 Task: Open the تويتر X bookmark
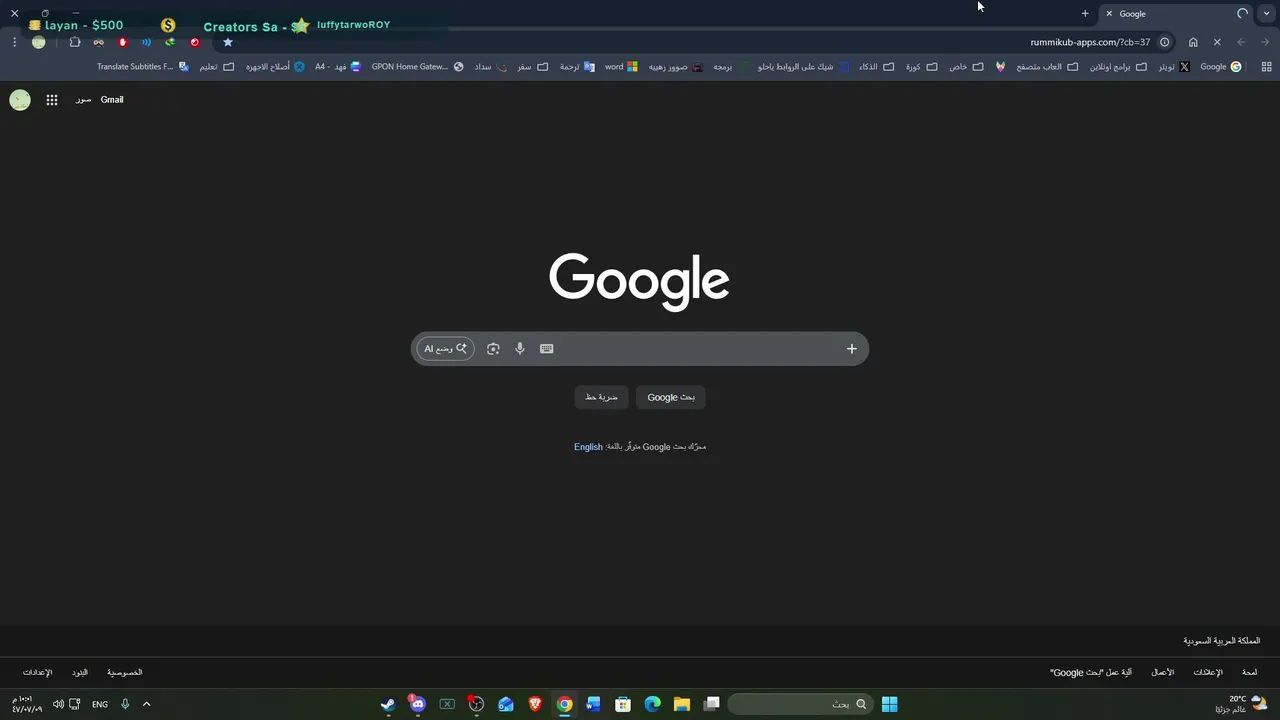coord(1174,67)
